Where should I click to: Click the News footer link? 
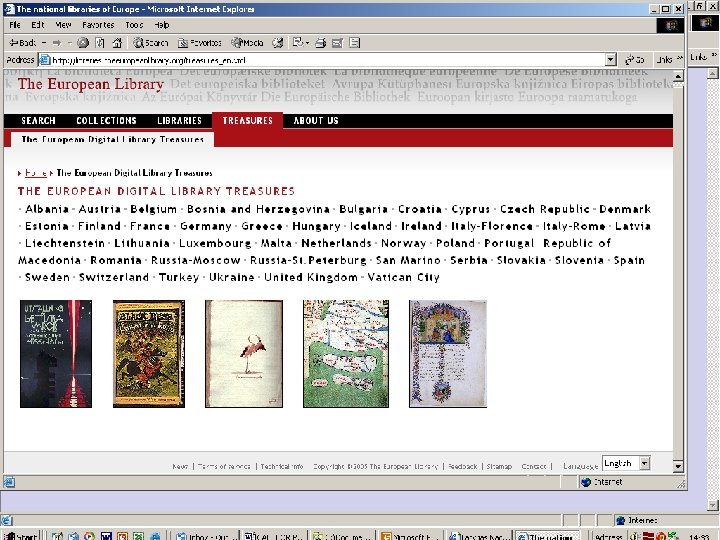180,466
